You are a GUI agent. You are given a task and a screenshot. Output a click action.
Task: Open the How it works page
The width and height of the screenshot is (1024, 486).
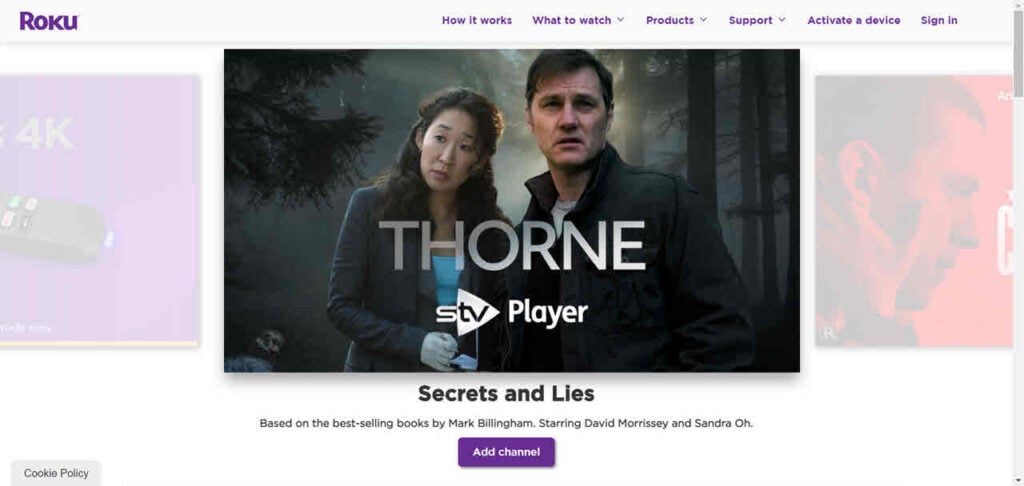click(x=477, y=20)
